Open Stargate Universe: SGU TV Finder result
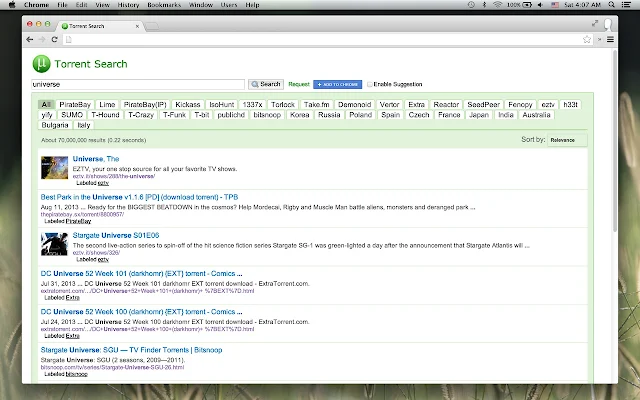This screenshot has height=400, width=640. [131, 350]
